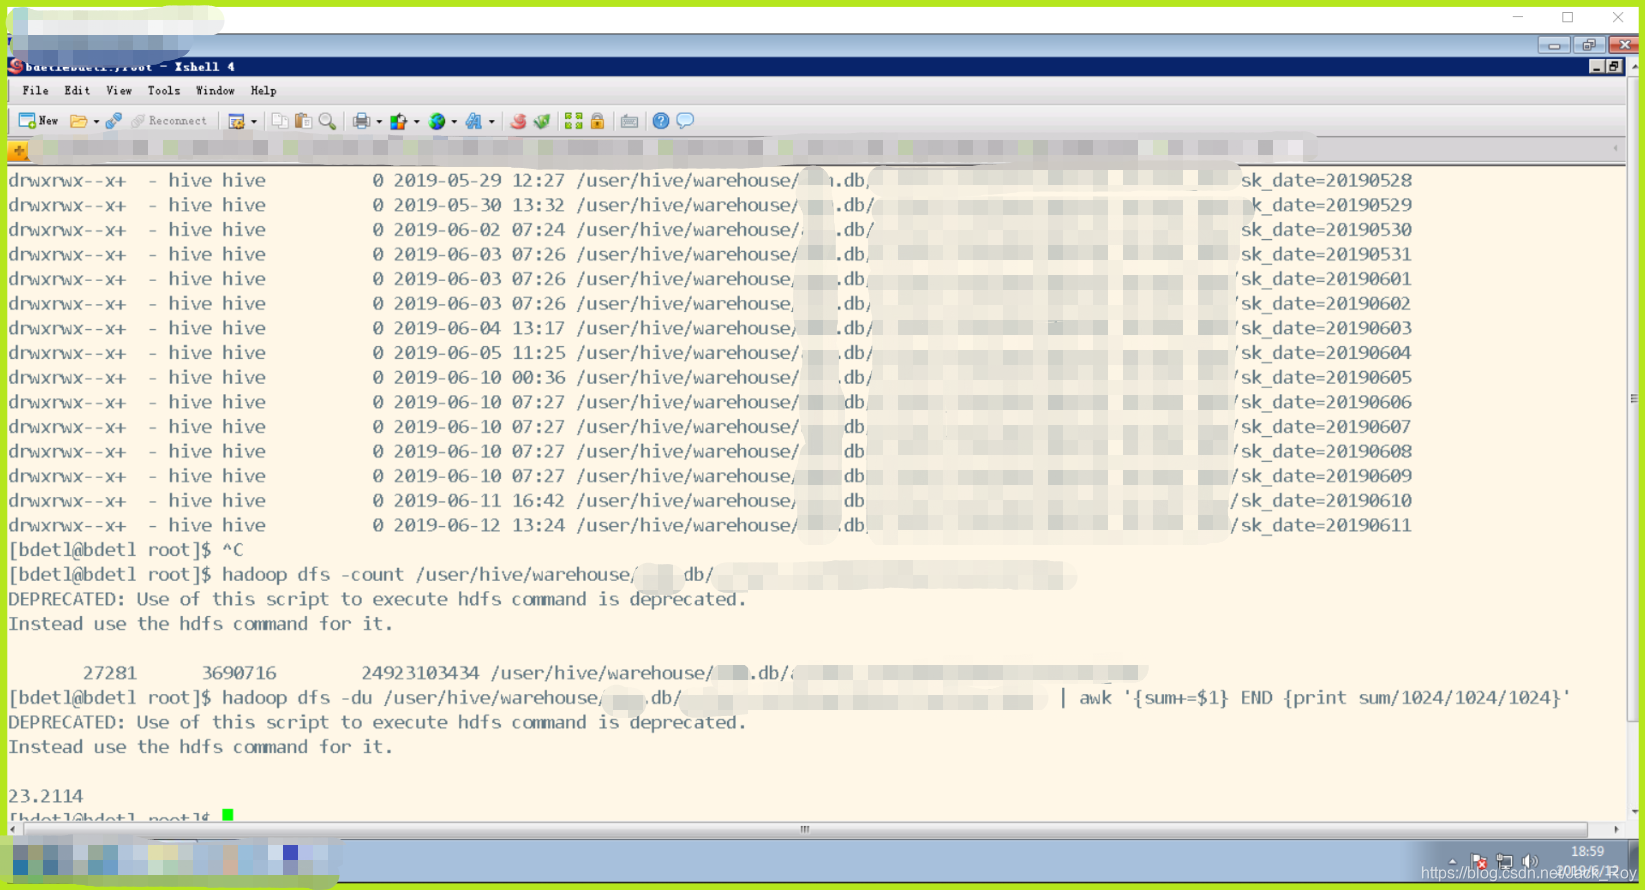1647x892 pixels.
Task: Click the volume speaker tray icon
Action: [1530, 861]
